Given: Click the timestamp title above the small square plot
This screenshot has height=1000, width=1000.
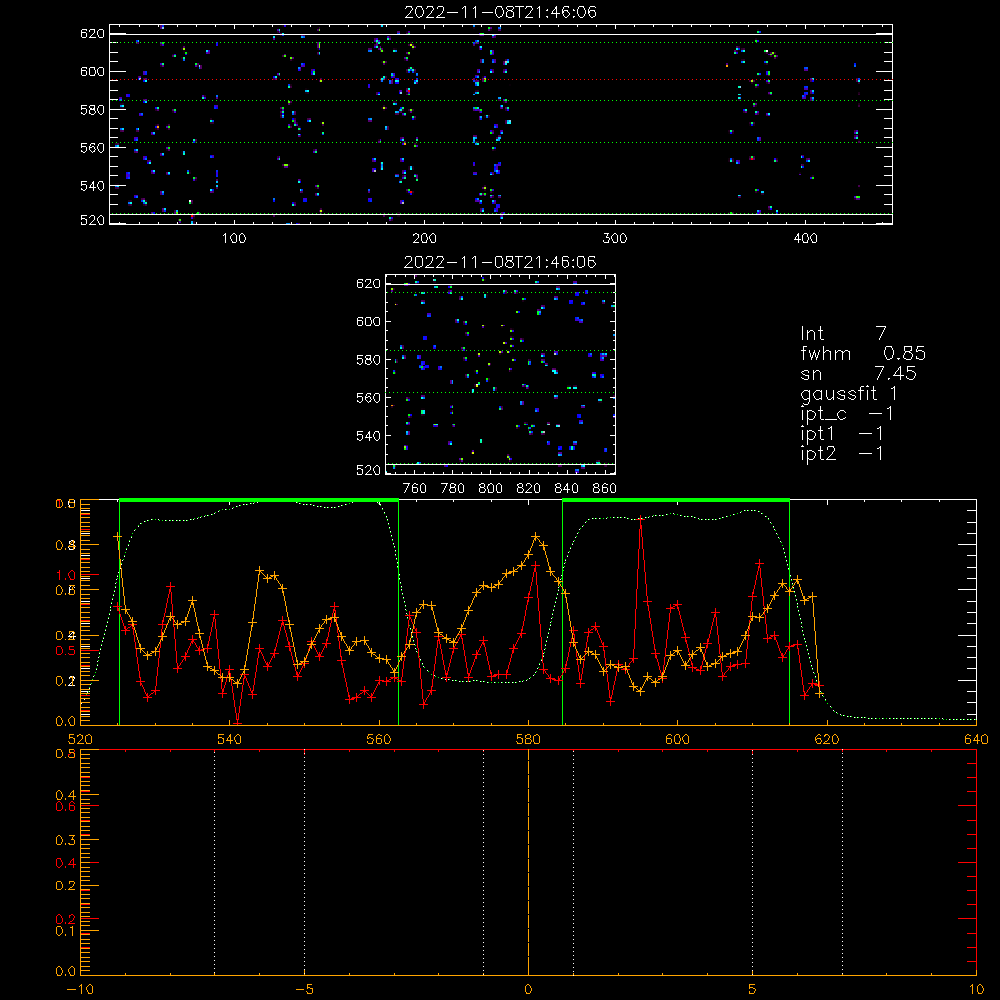Looking at the screenshot, I should click(501, 262).
